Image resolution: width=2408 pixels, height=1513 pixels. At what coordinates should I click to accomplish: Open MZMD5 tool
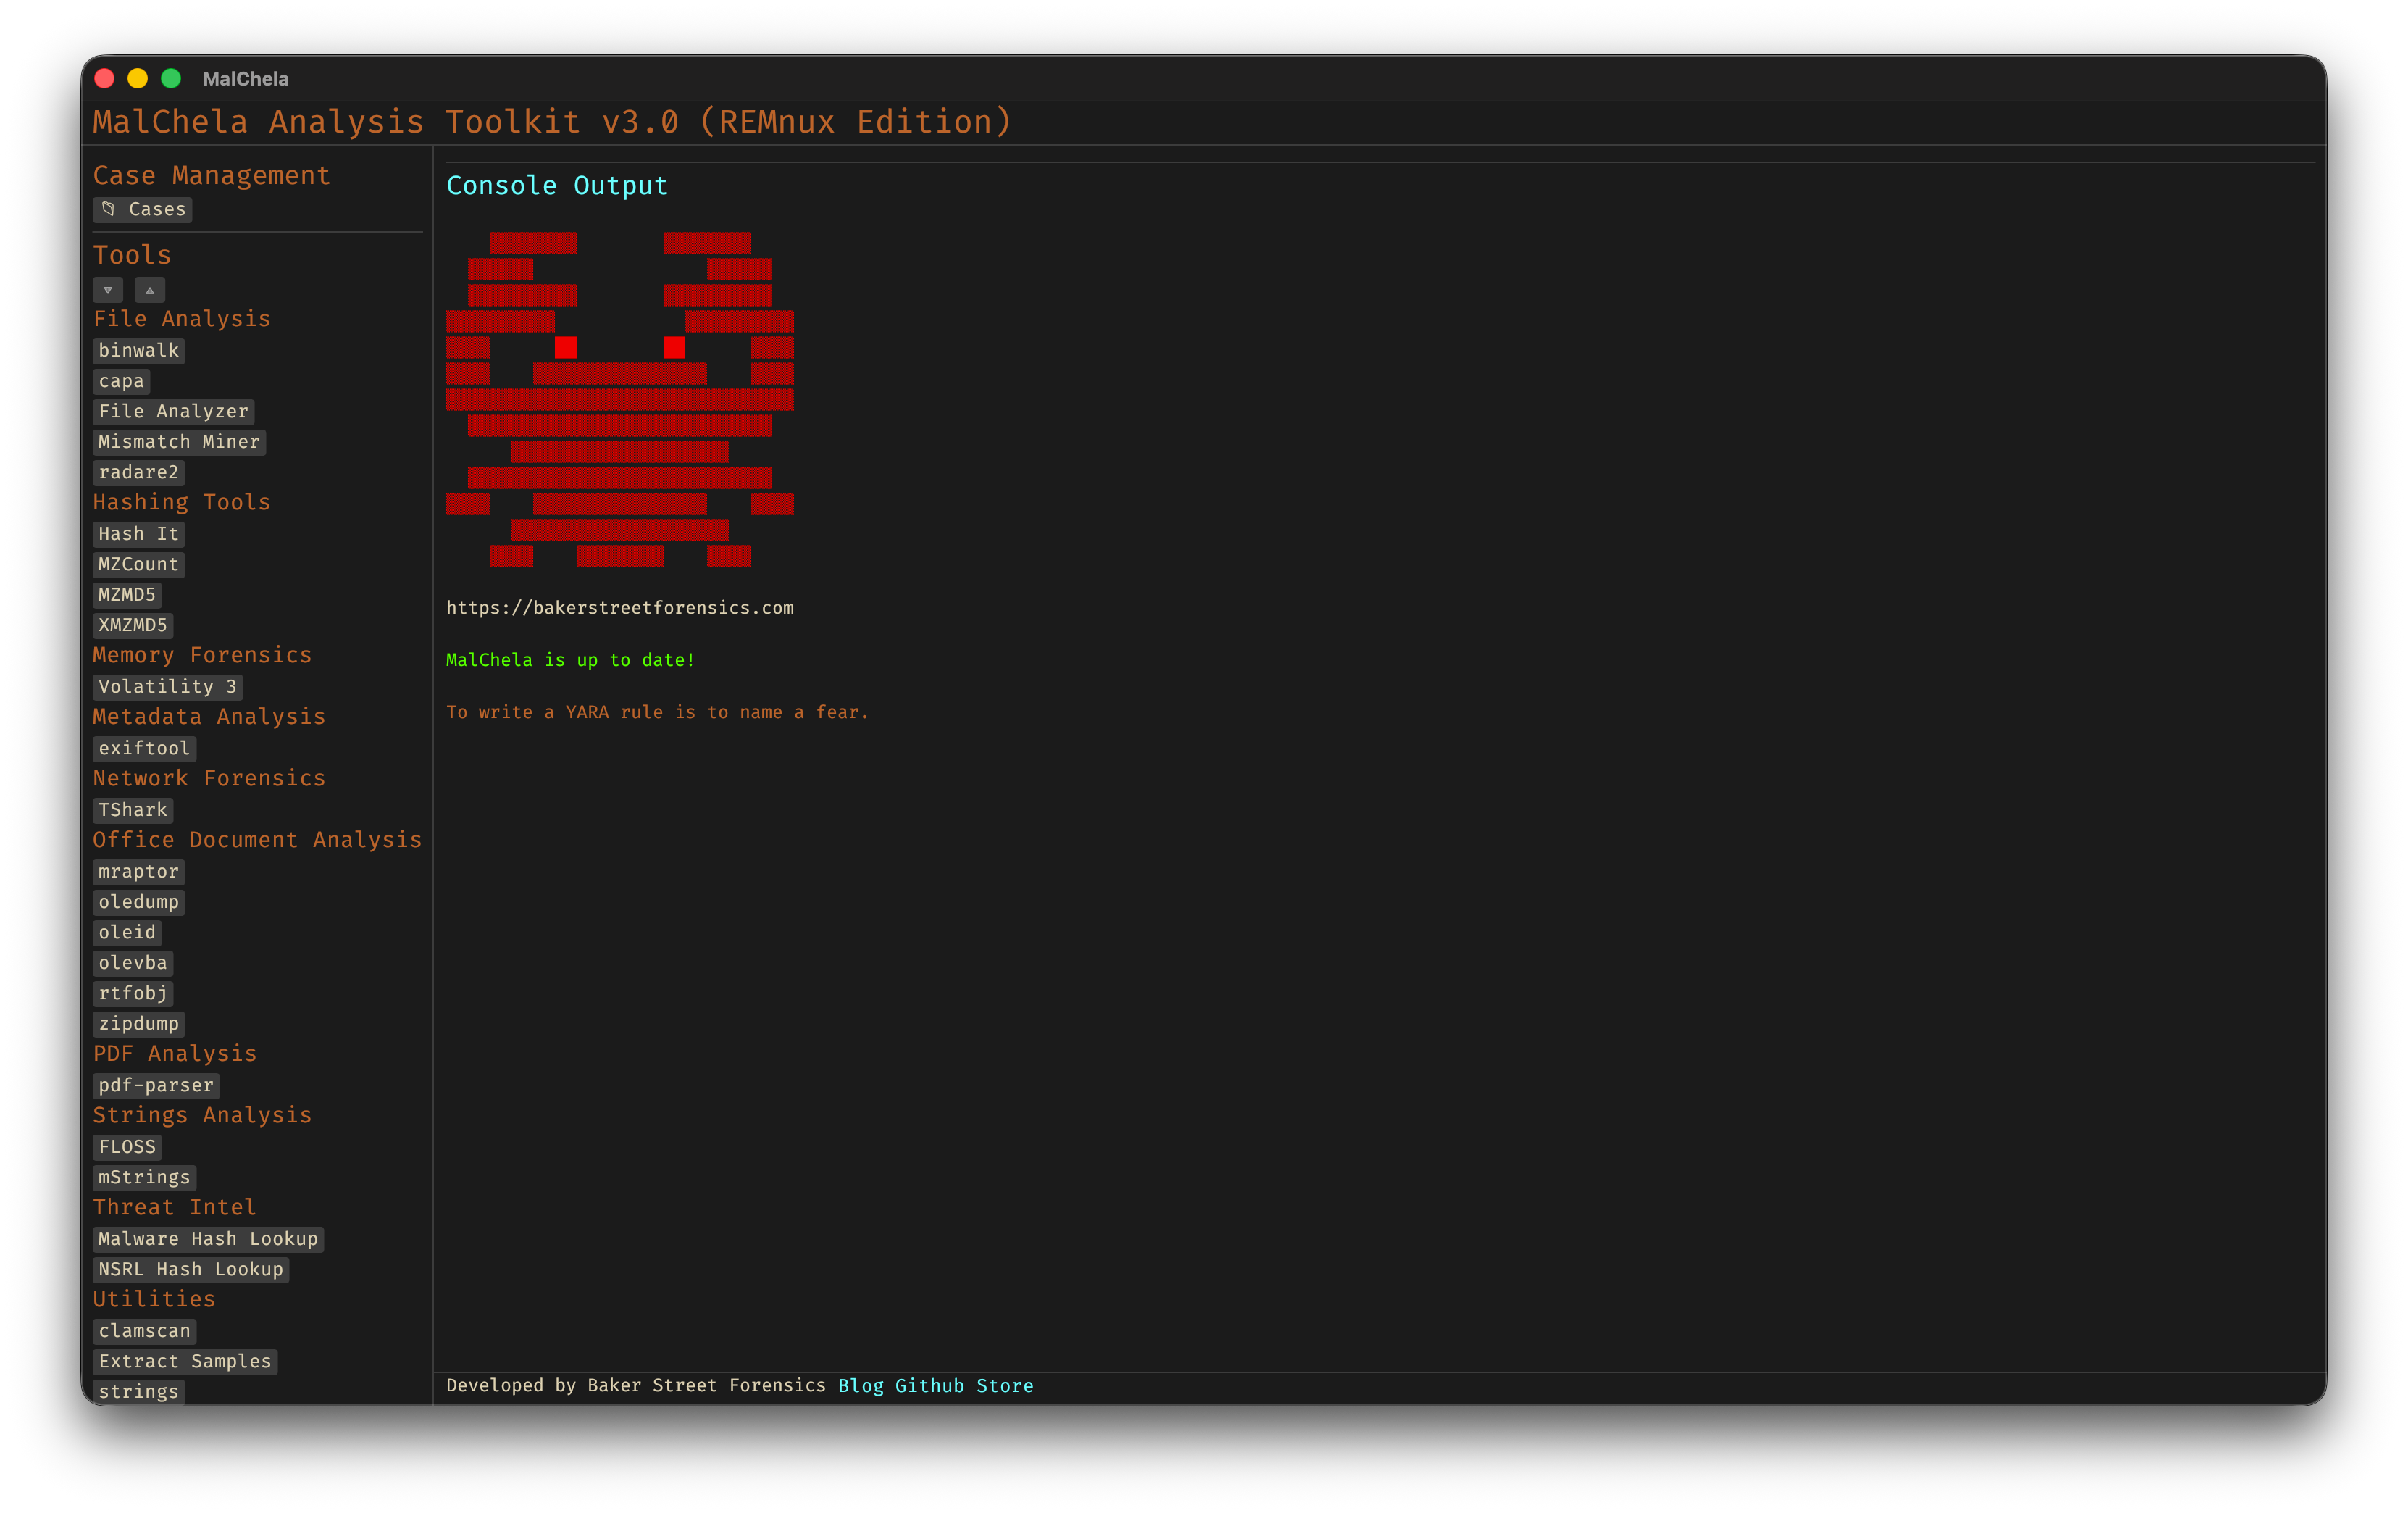pyautogui.click(x=127, y=595)
